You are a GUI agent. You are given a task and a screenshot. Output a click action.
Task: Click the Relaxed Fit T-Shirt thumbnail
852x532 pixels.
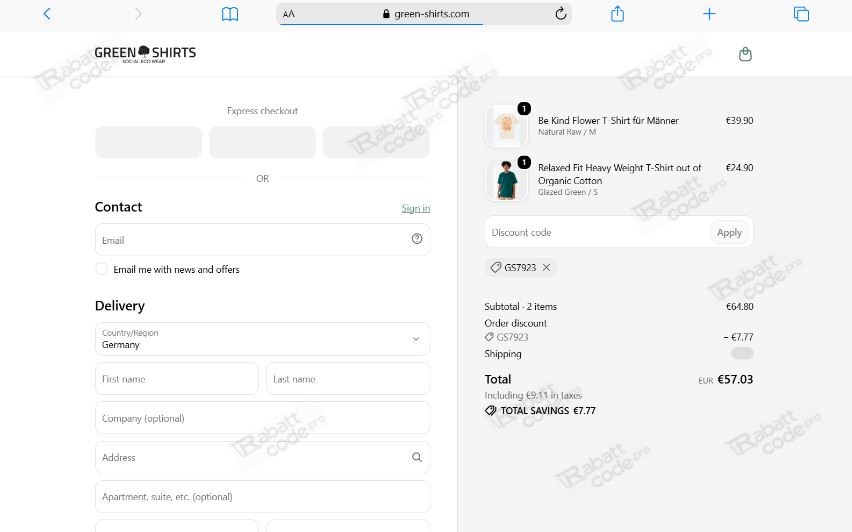[x=506, y=179]
